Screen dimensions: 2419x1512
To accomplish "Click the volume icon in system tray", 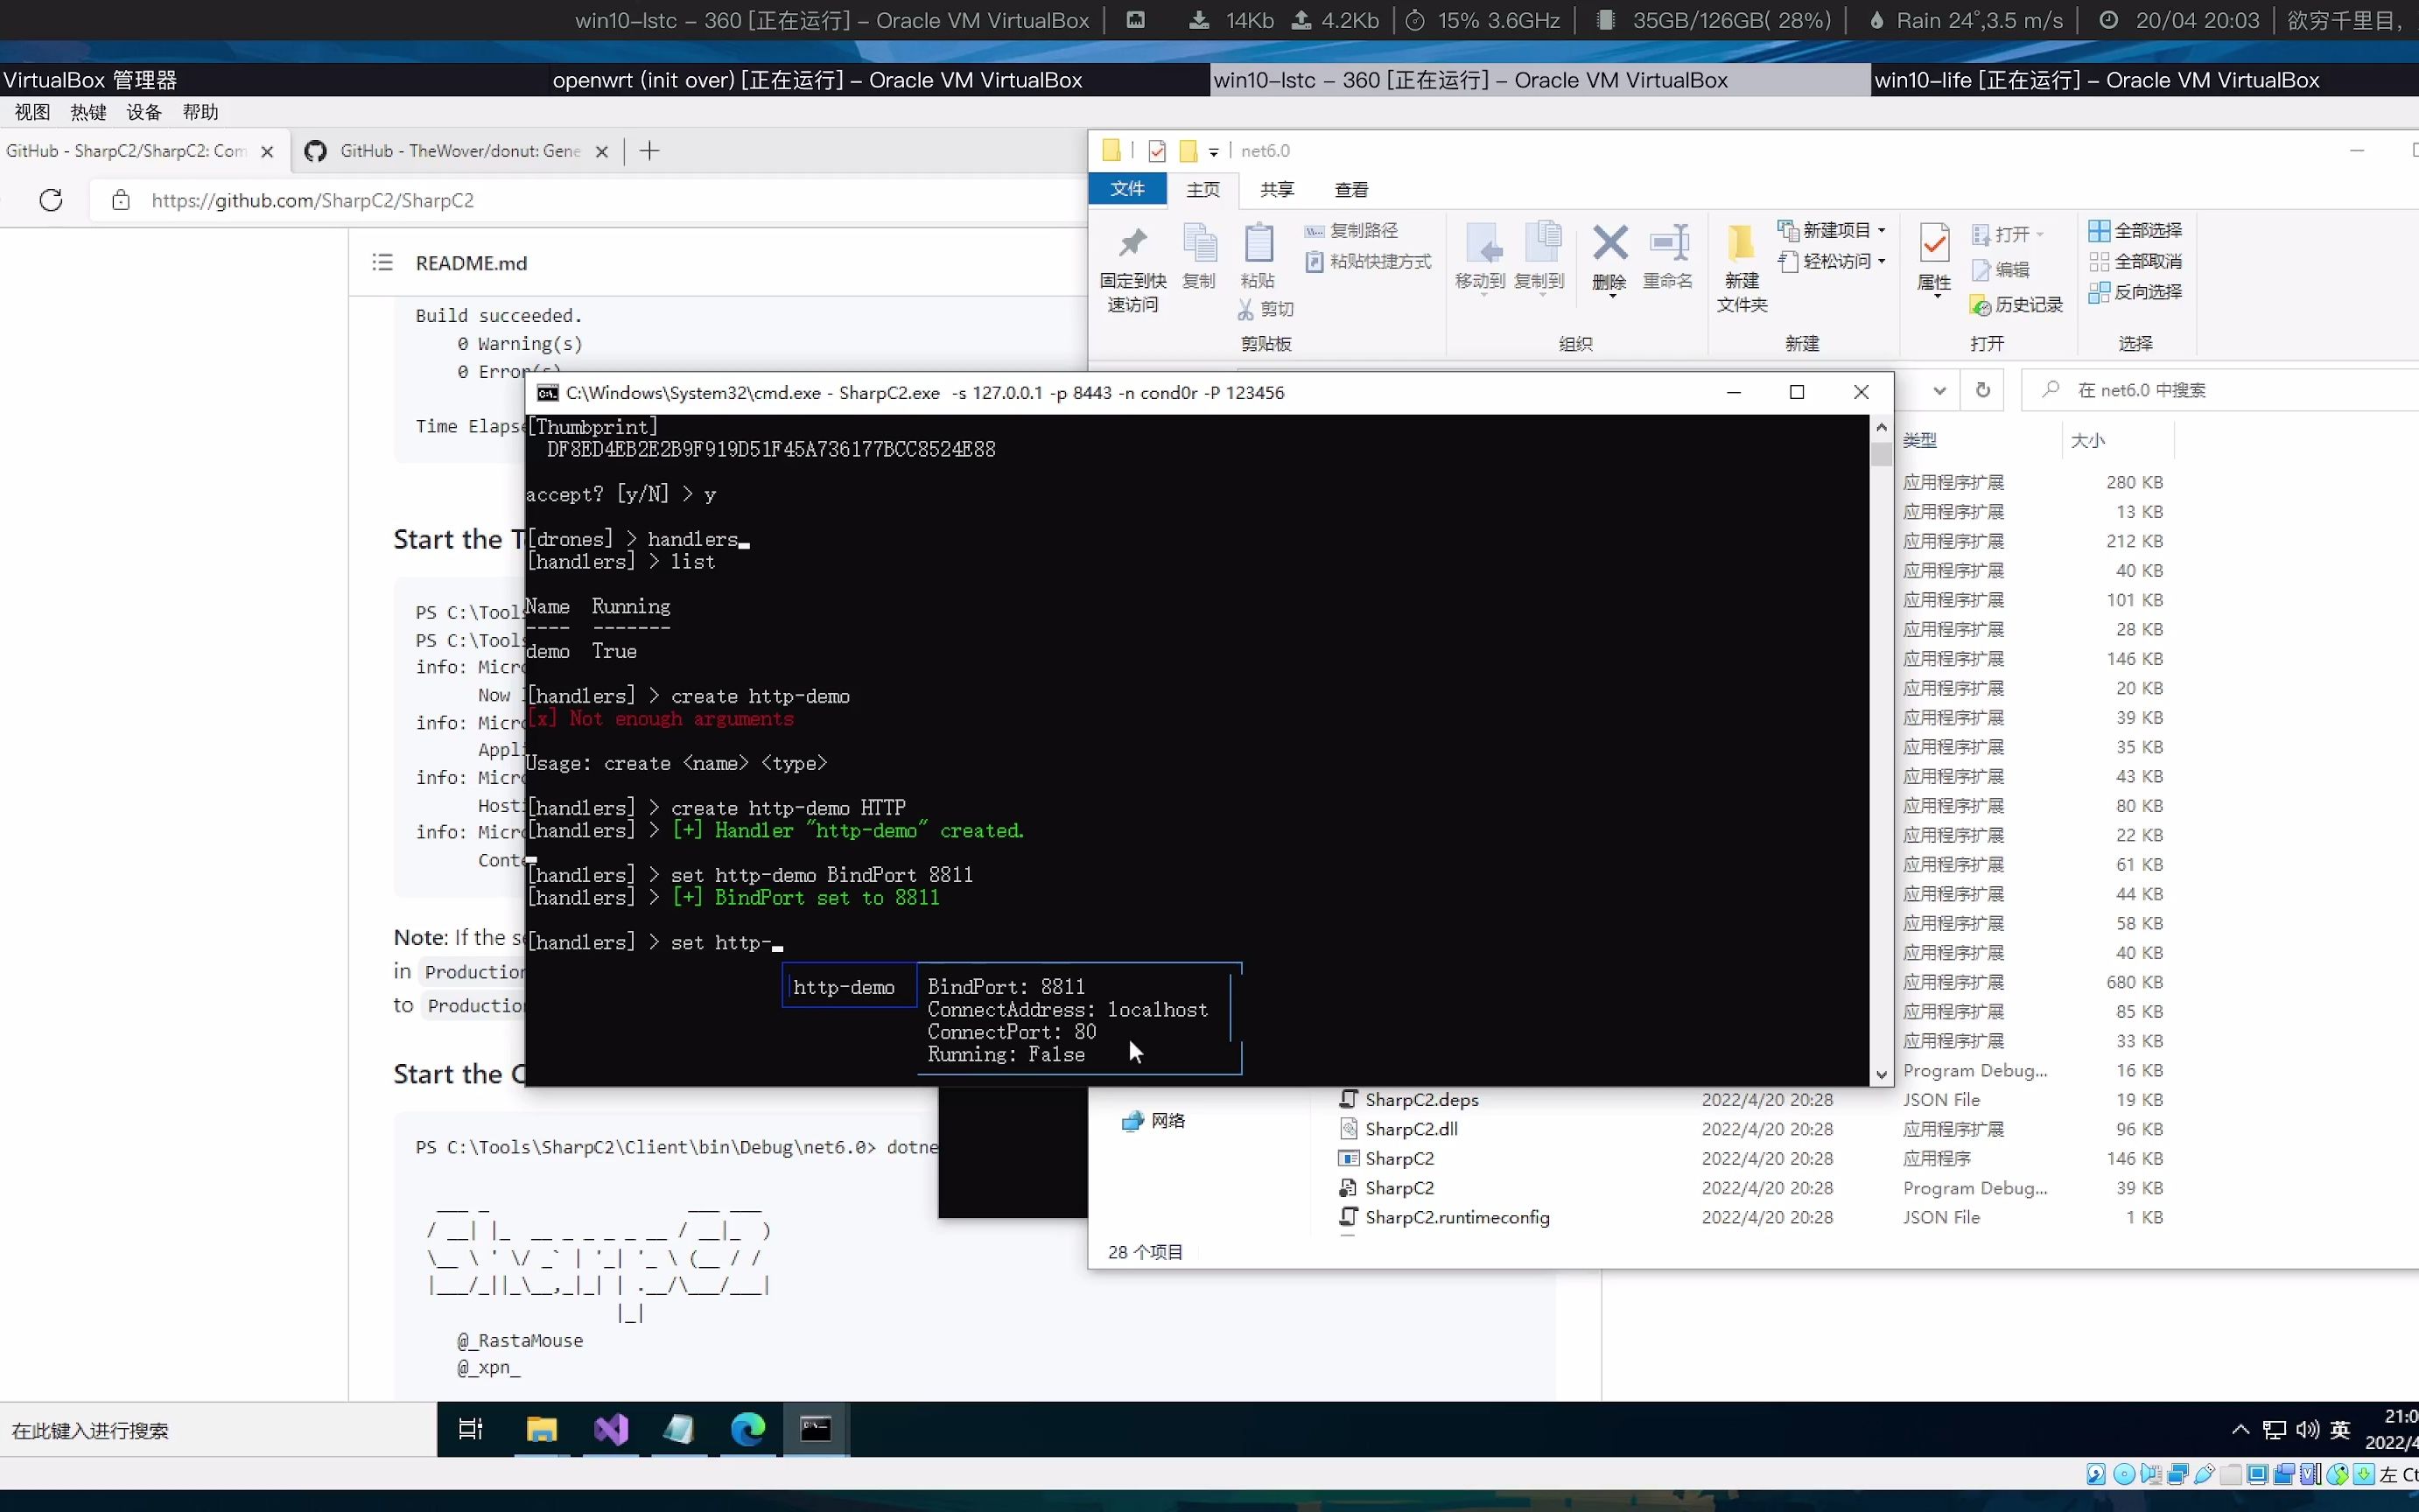I will coord(2308,1431).
